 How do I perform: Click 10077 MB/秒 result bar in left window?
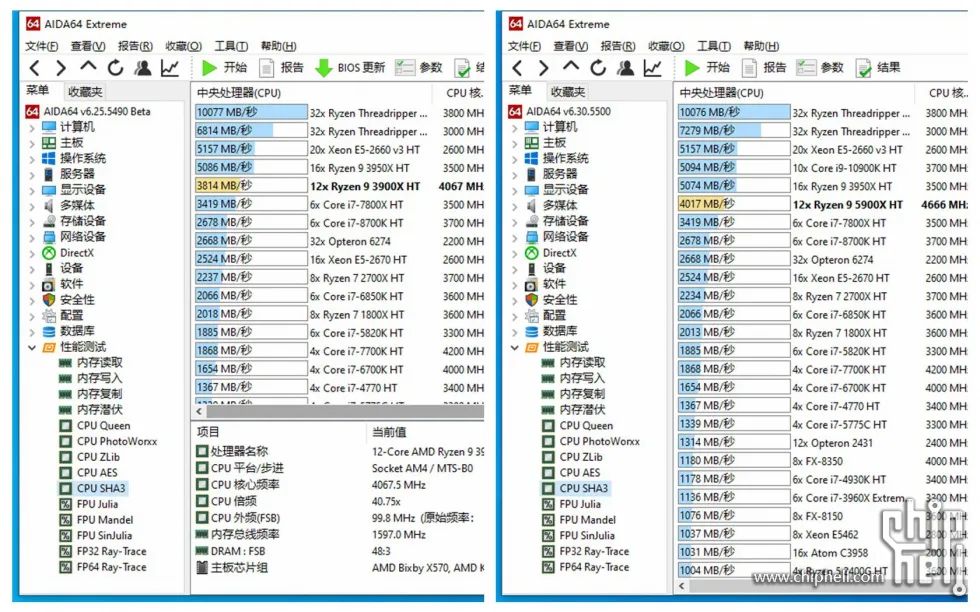(251, 113)
